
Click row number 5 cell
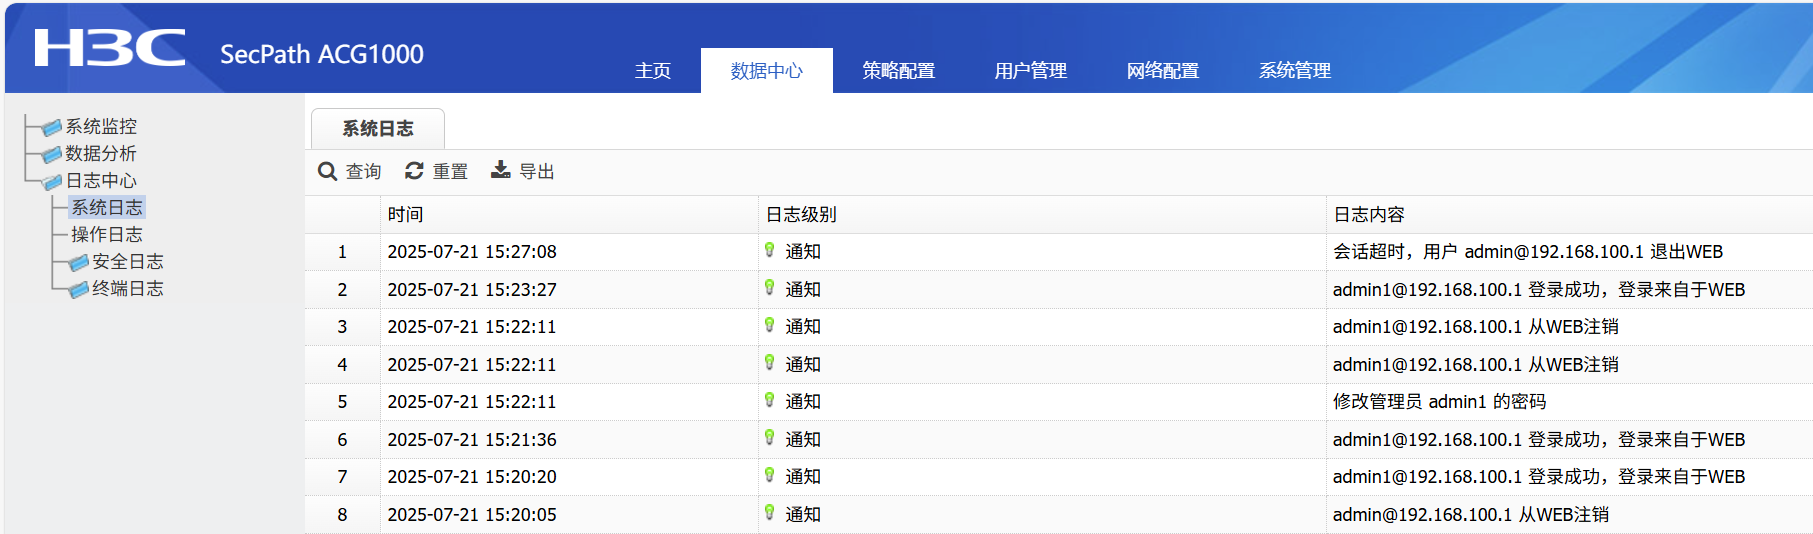pos(342,402)
